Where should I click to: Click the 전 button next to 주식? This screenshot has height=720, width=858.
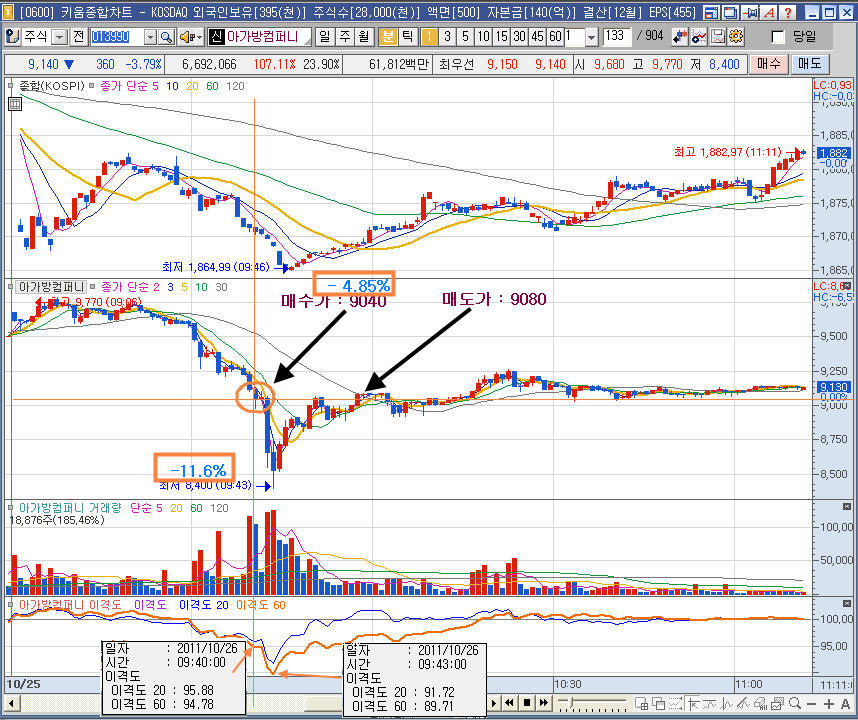coord(79,37)
